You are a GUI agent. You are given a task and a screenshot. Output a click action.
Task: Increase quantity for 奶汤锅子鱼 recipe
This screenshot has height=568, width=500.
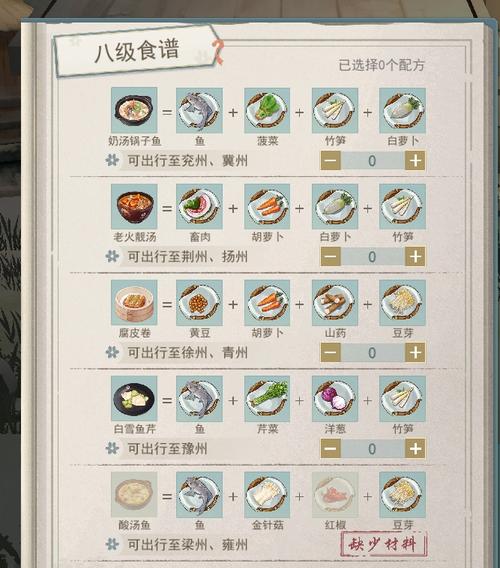(x=415, y=160)
